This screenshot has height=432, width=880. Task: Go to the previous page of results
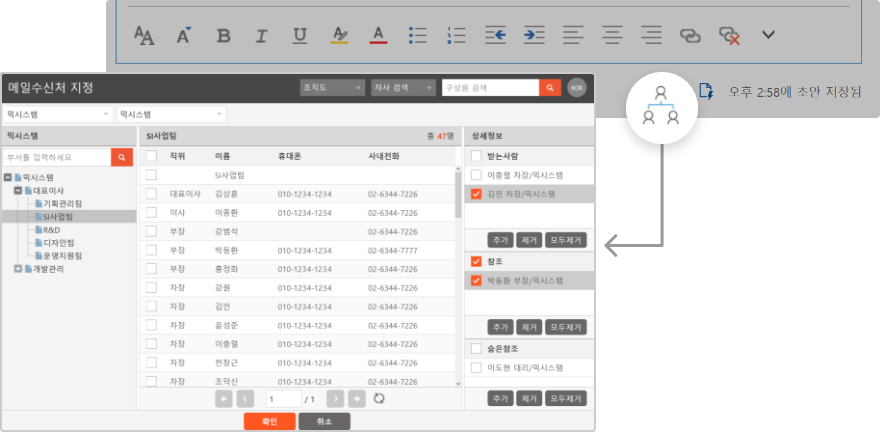(245, 399)
